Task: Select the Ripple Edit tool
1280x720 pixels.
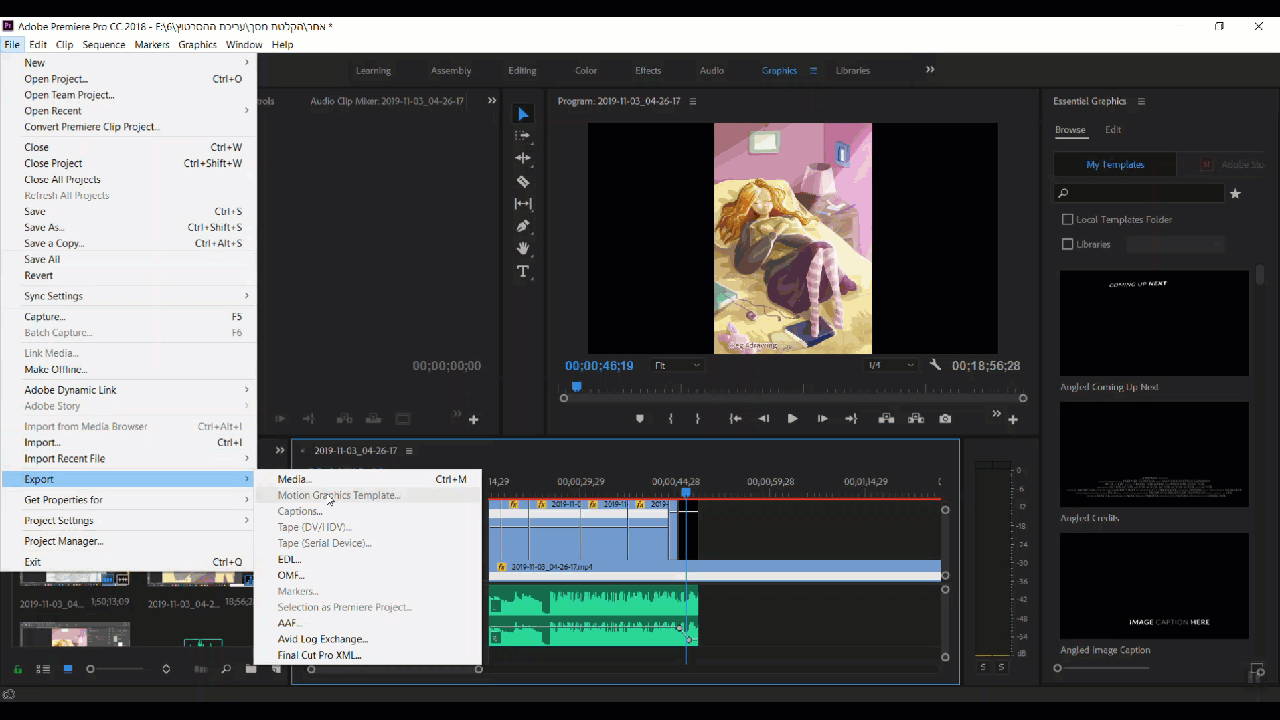Action: [523, 158]
